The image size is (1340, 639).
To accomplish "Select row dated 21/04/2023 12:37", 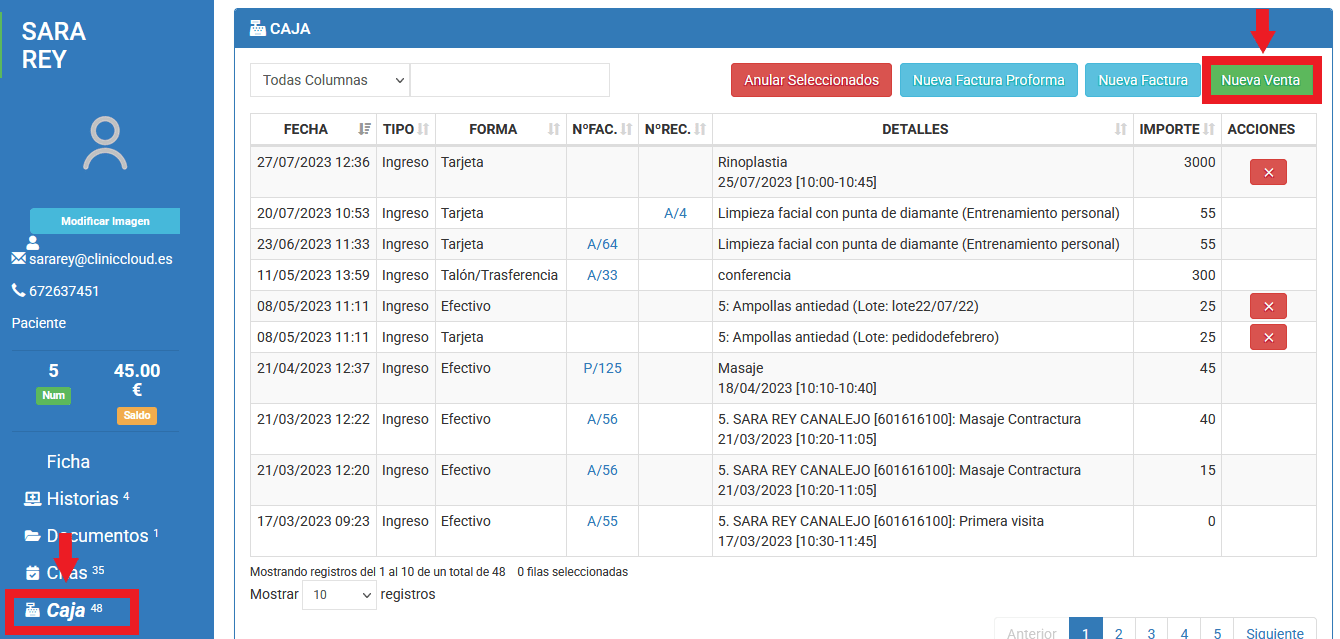I will click(x=783, y=378).
